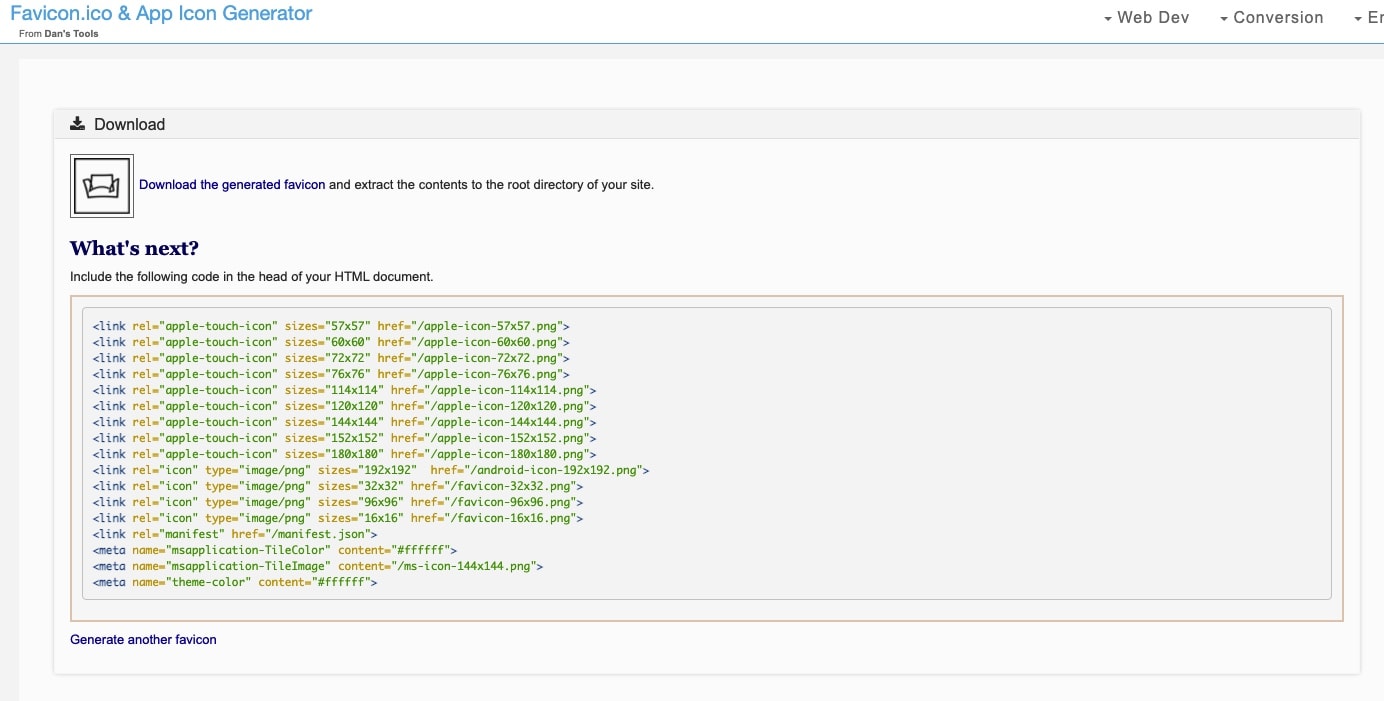Click the "Download the generated favicon" link

click(x=232, y=184)
